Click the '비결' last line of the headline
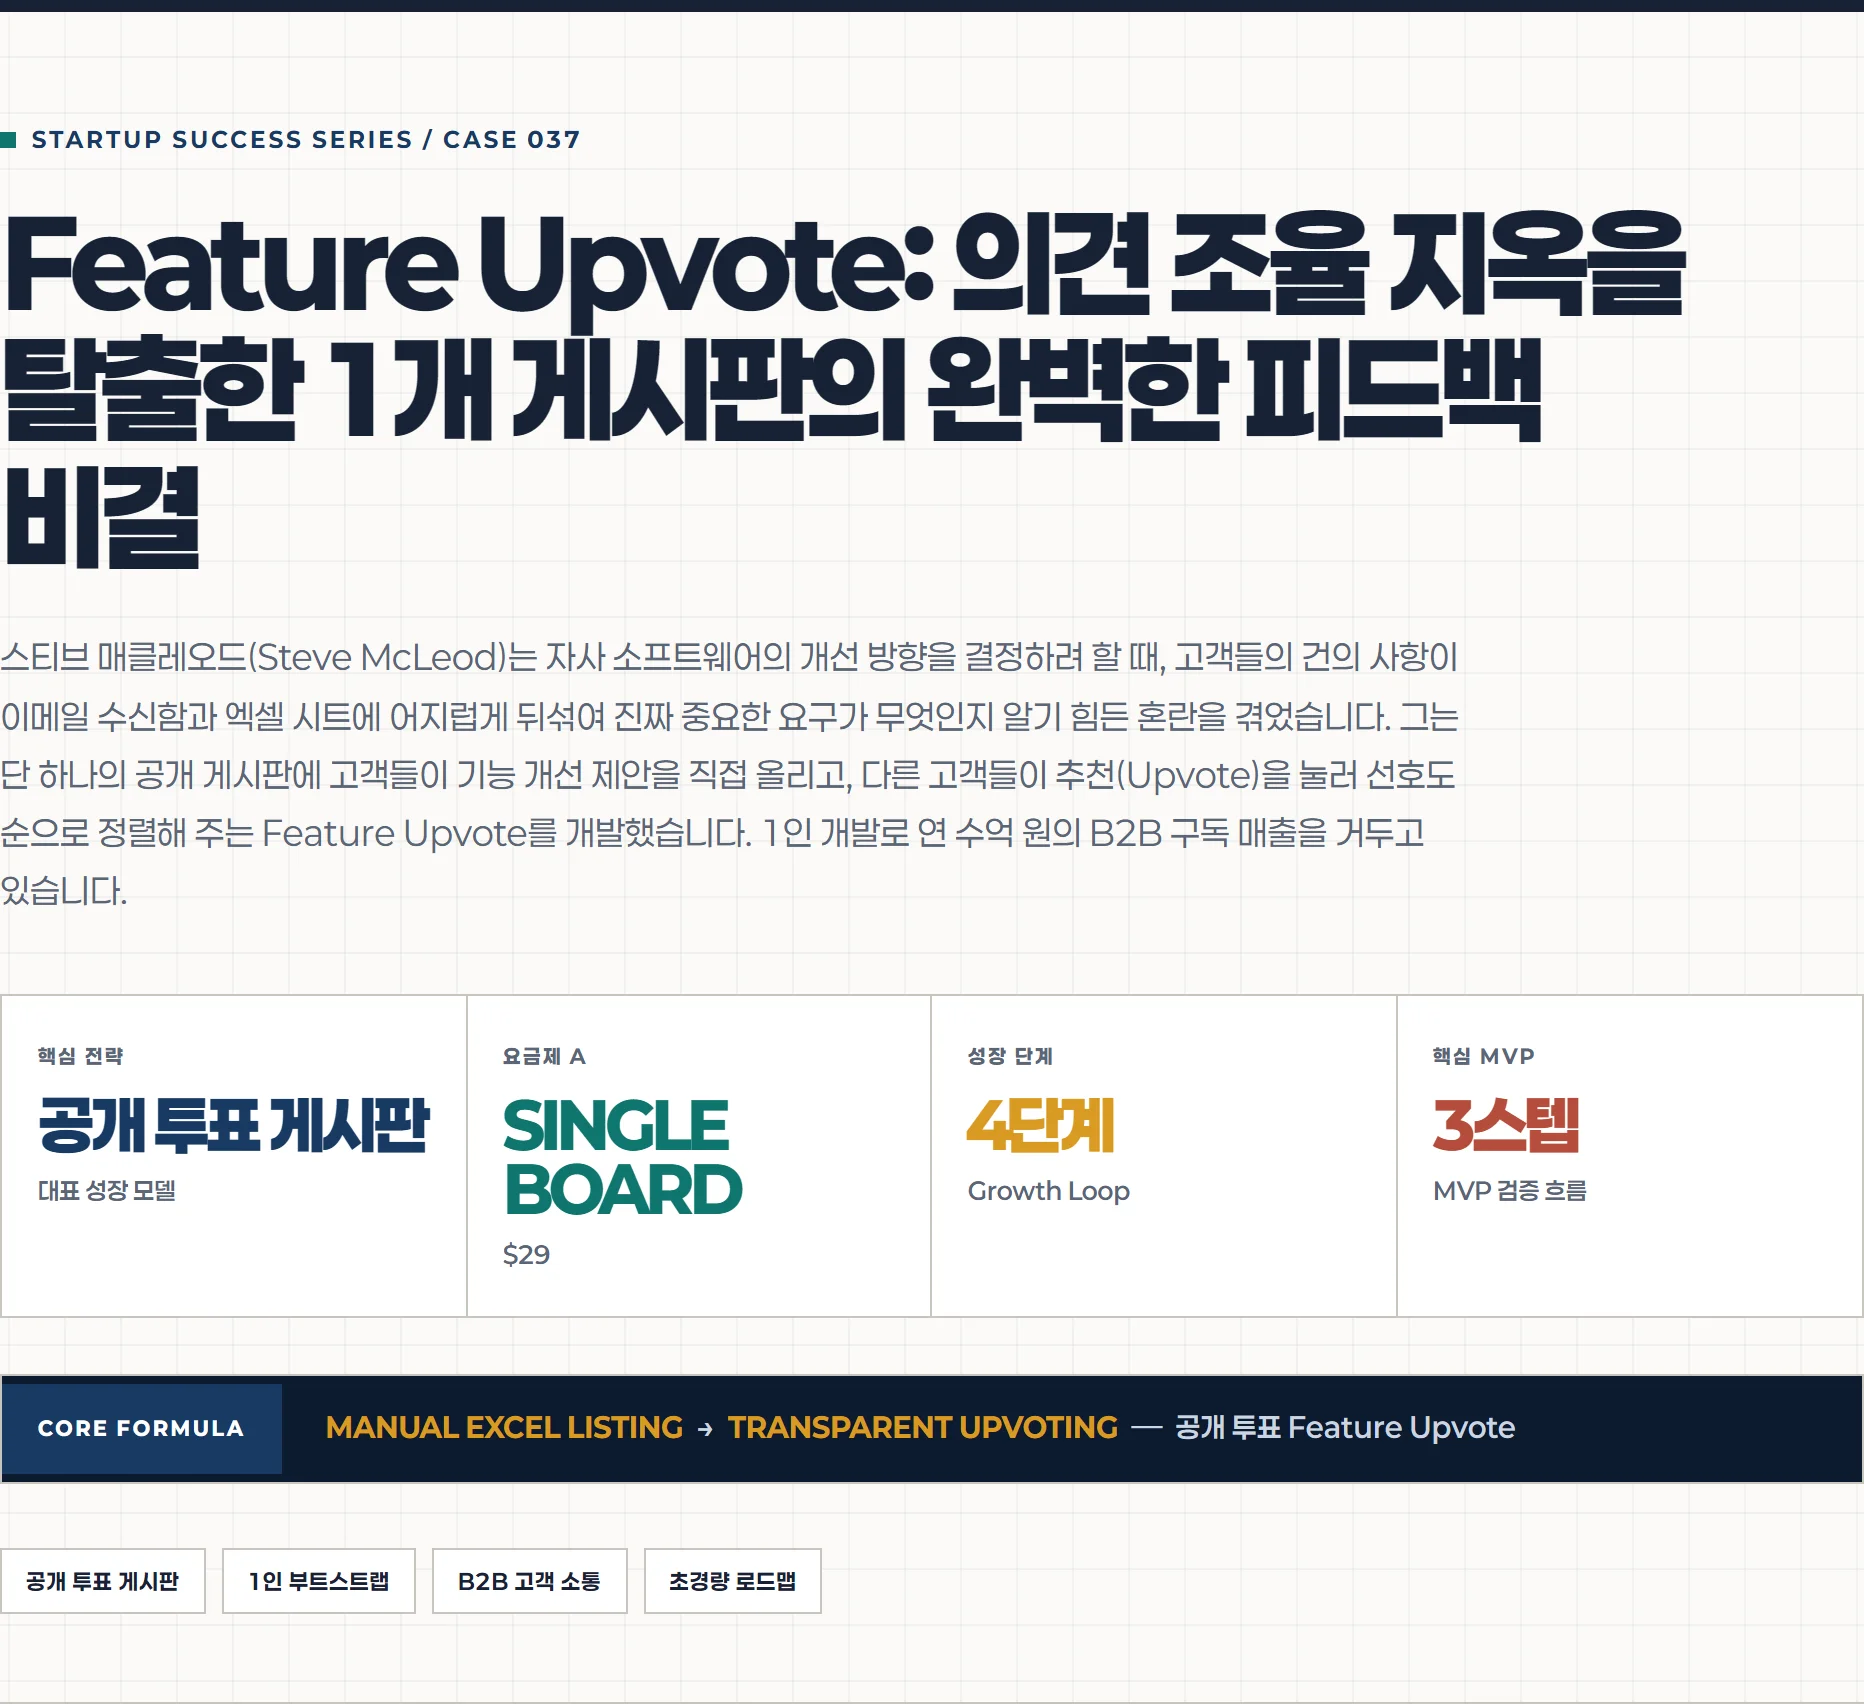The width and height of the screenshot is (1864, 1704). (102, 517)
